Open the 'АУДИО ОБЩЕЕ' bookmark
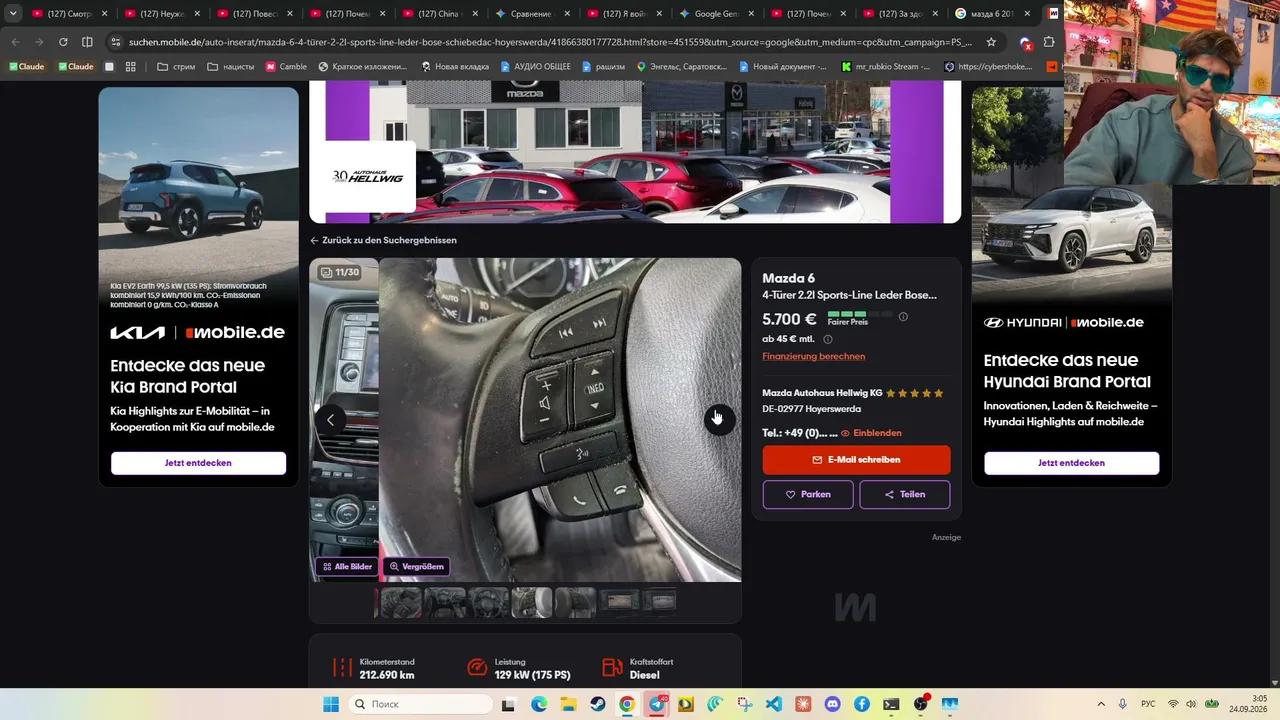 click(x=536, y=67)
